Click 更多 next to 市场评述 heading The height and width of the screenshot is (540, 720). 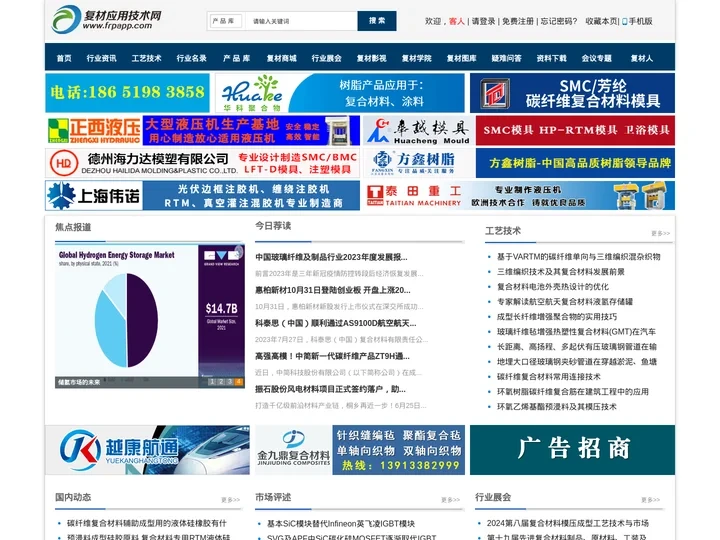click(x=450, y=500)
